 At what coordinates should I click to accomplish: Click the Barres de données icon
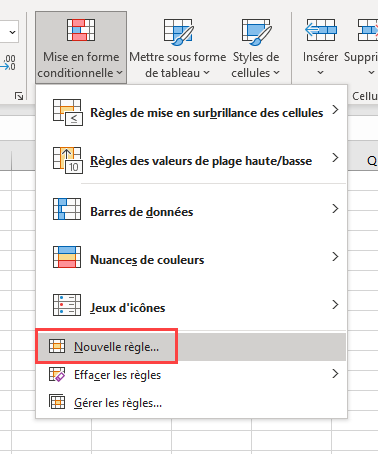pyautogui.click(x=67, y=209)
